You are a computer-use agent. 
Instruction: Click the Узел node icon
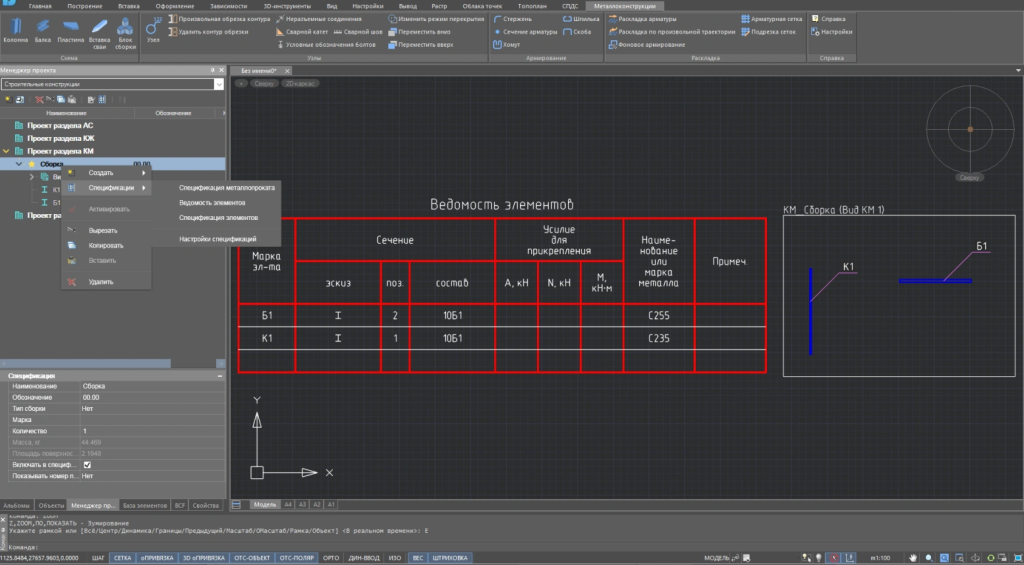pyautogui.click(x=153, y=29)
